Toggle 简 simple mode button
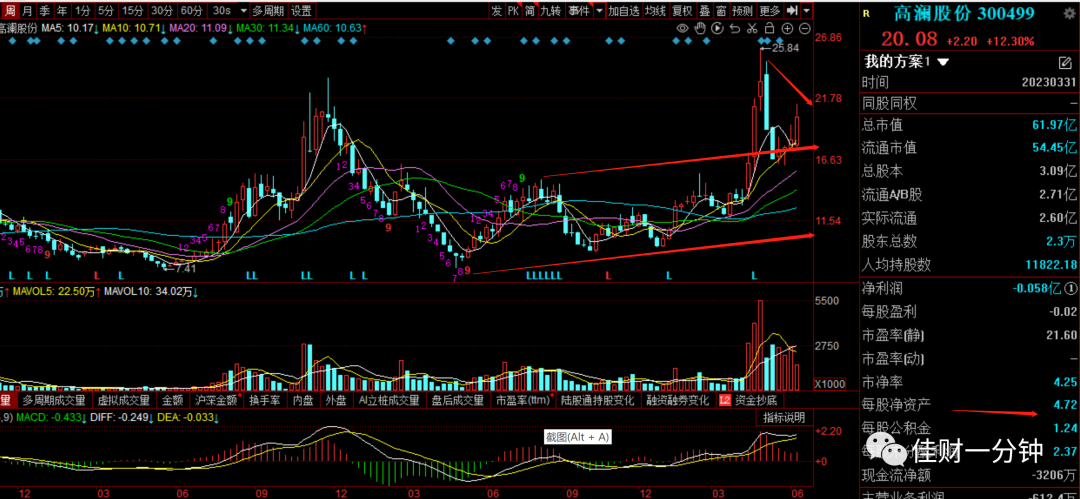This screenshot has height=499, width=1080. coord(530,10)
